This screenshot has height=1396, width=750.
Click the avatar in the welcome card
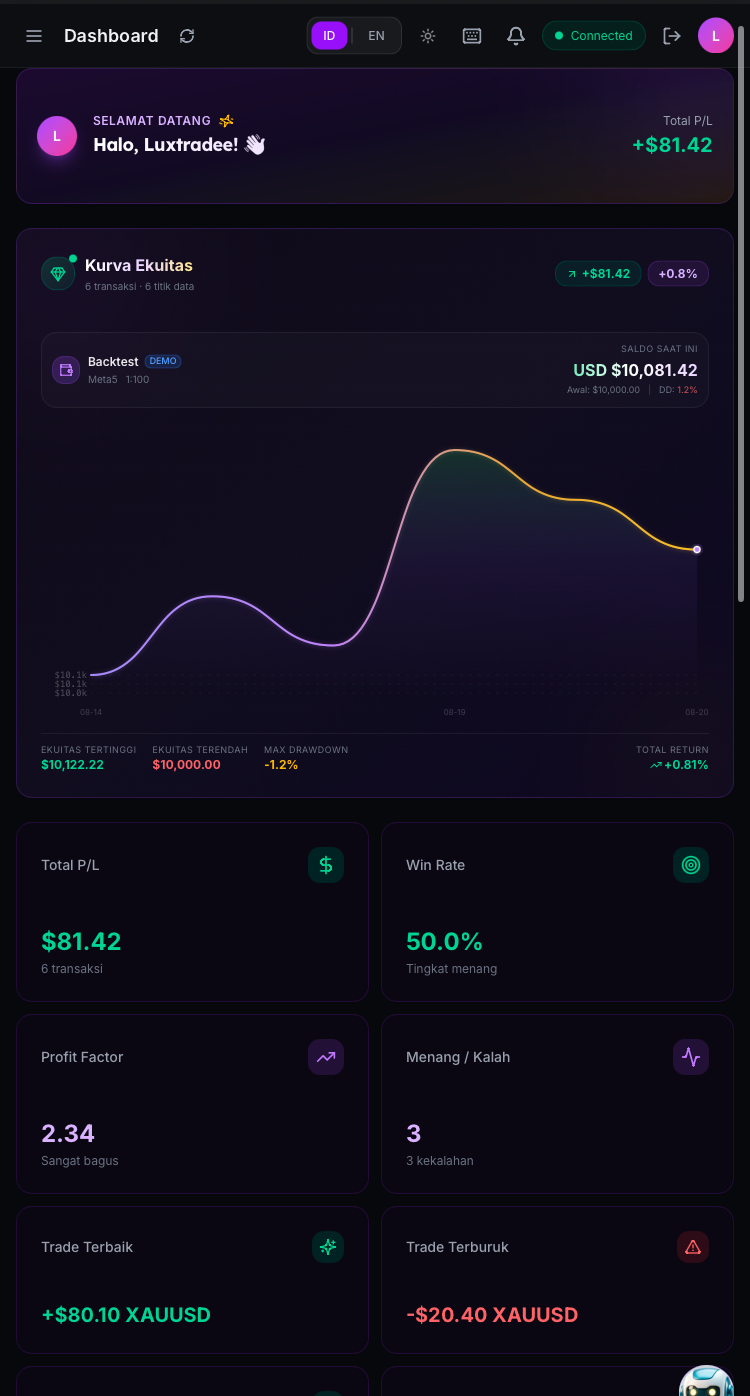(57, 136)
